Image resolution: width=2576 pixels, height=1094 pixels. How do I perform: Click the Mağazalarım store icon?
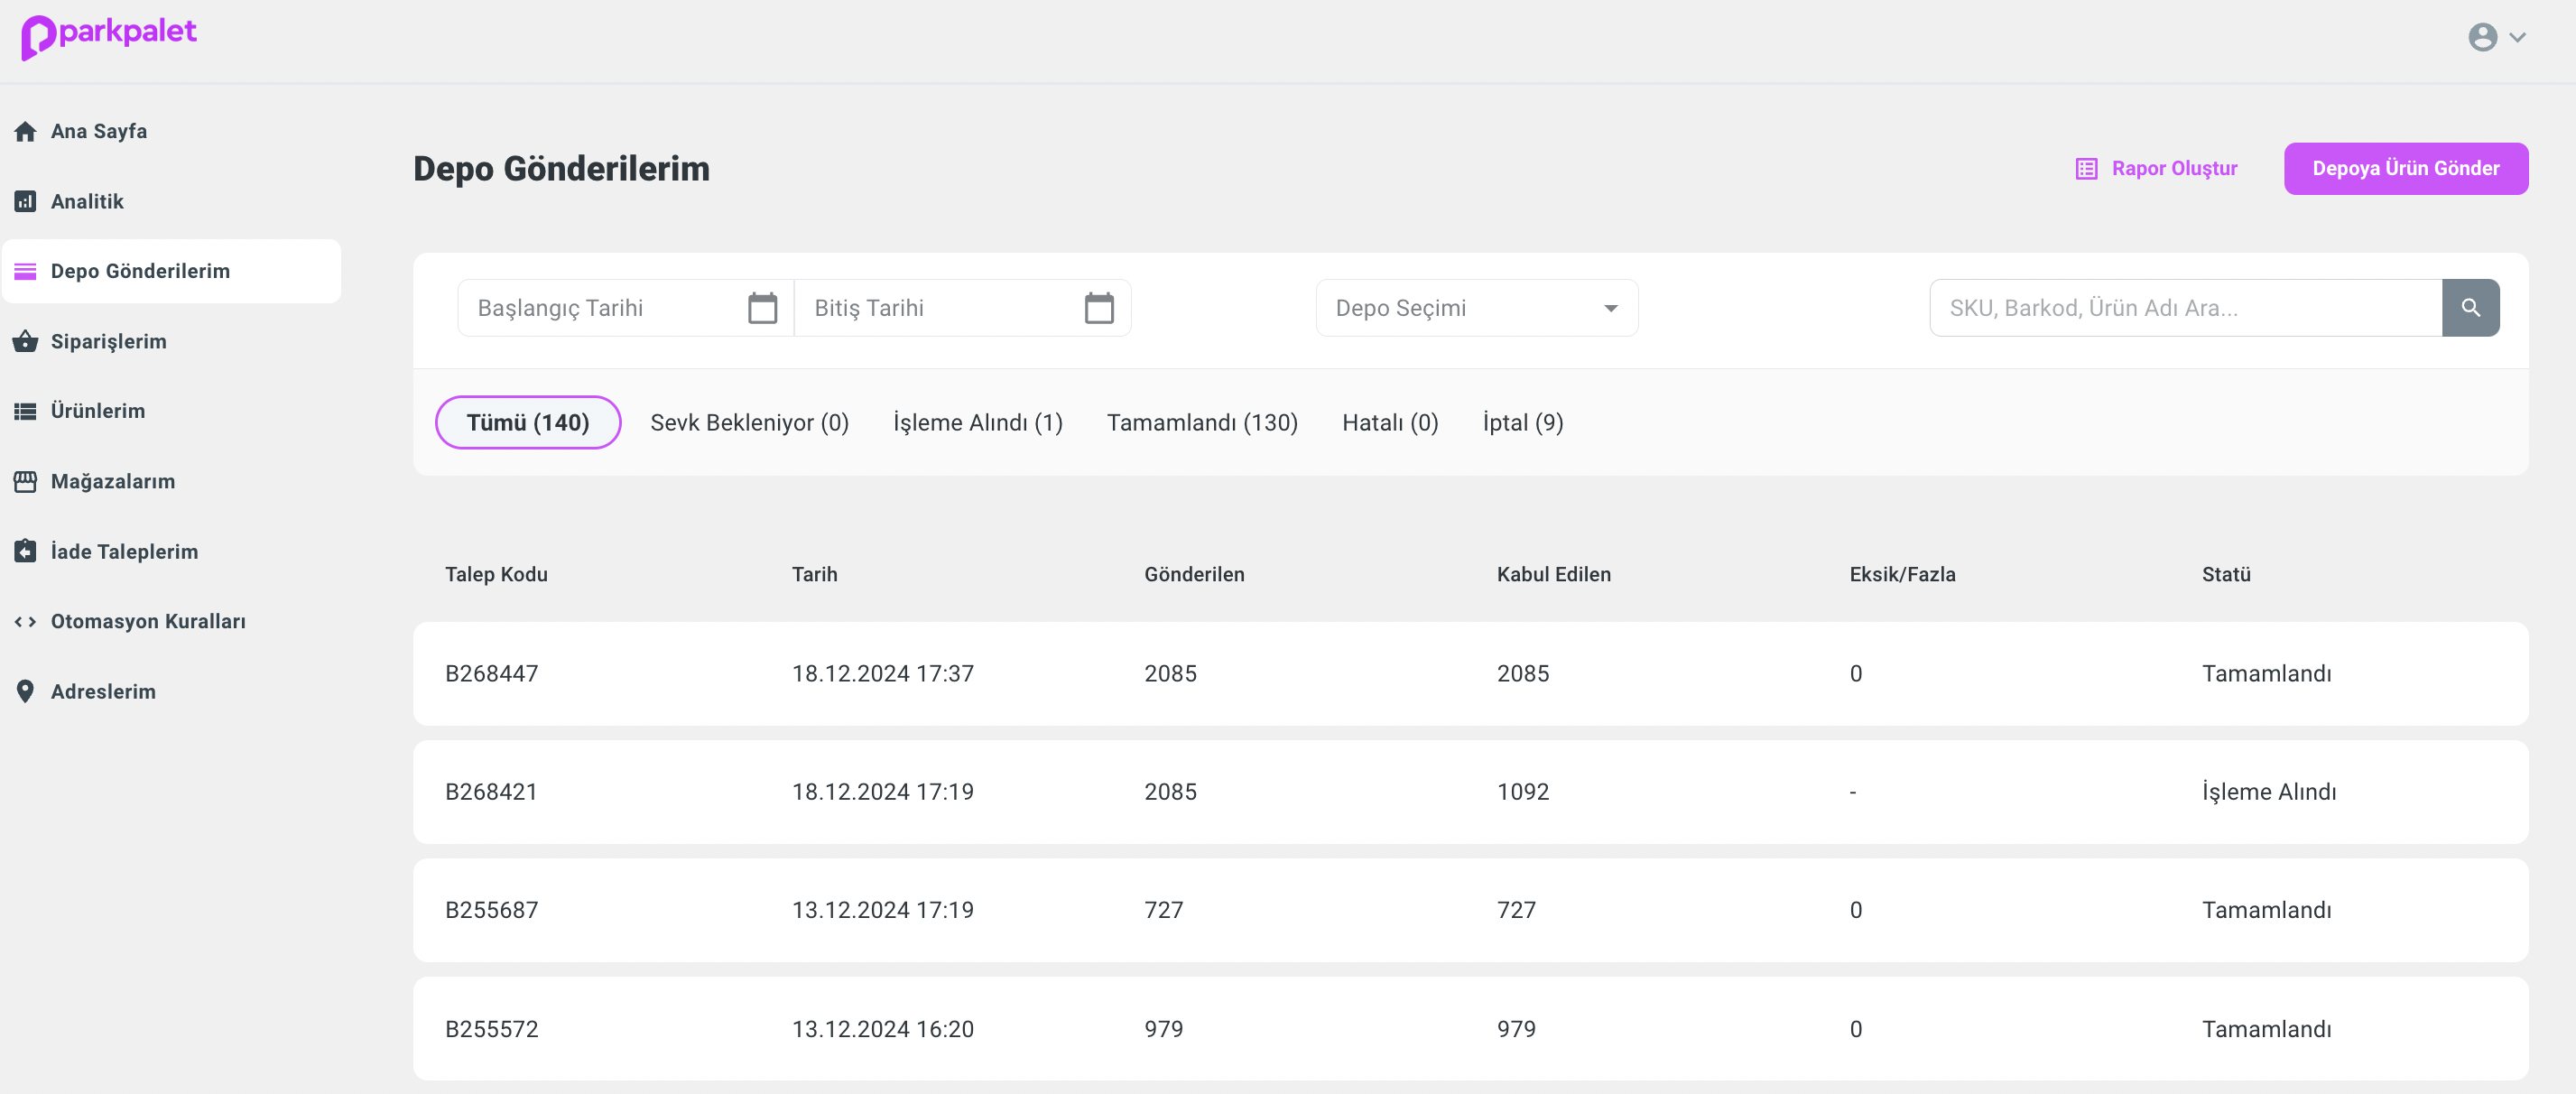point(25,481)
